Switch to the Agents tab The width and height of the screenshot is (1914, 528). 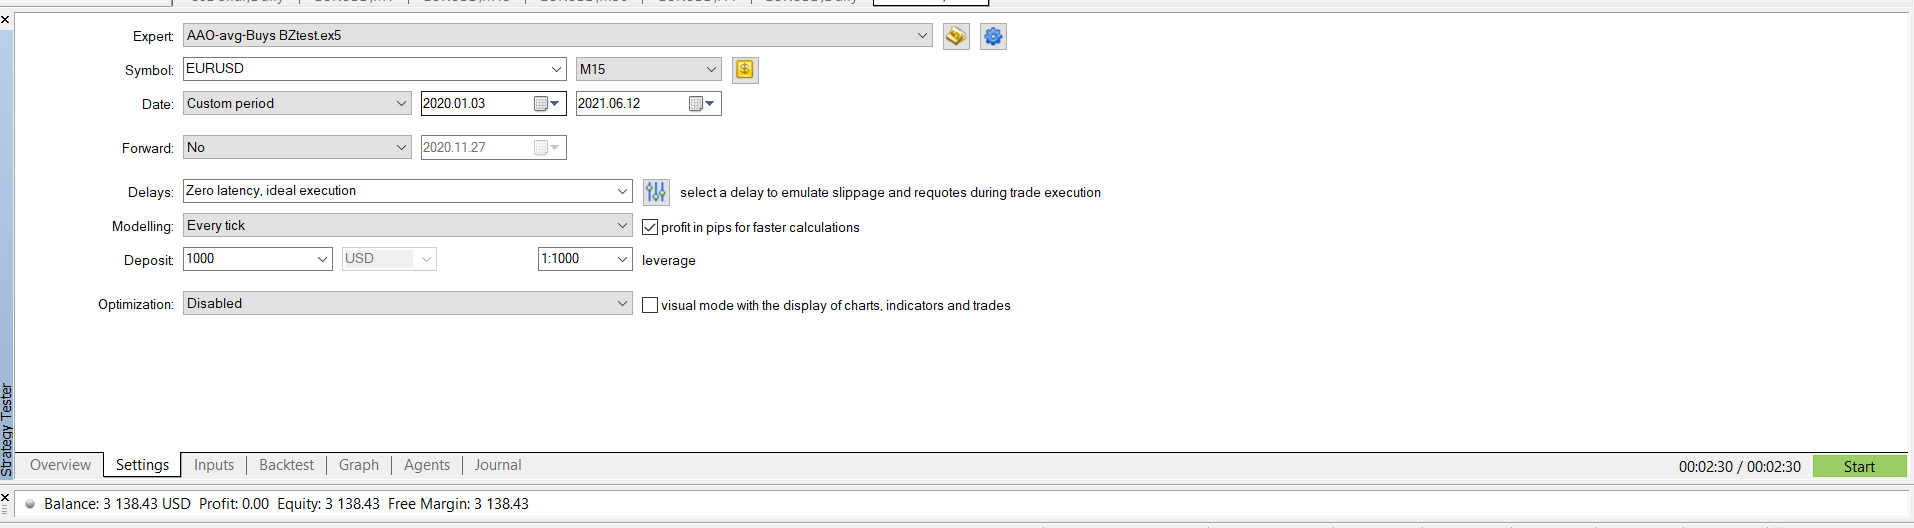tap(427, 465)
